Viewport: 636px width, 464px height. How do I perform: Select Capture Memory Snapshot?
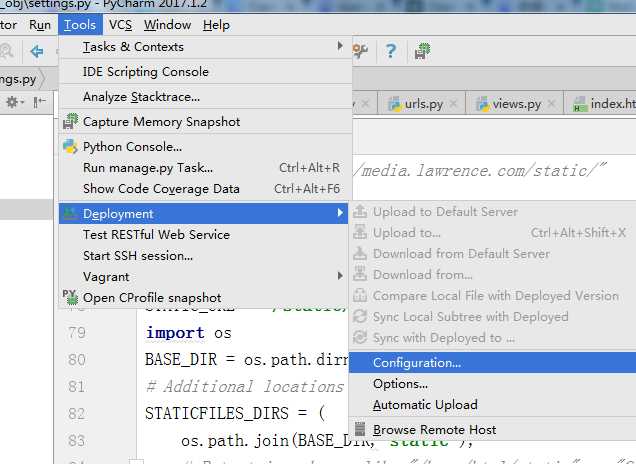pos(205,122)
